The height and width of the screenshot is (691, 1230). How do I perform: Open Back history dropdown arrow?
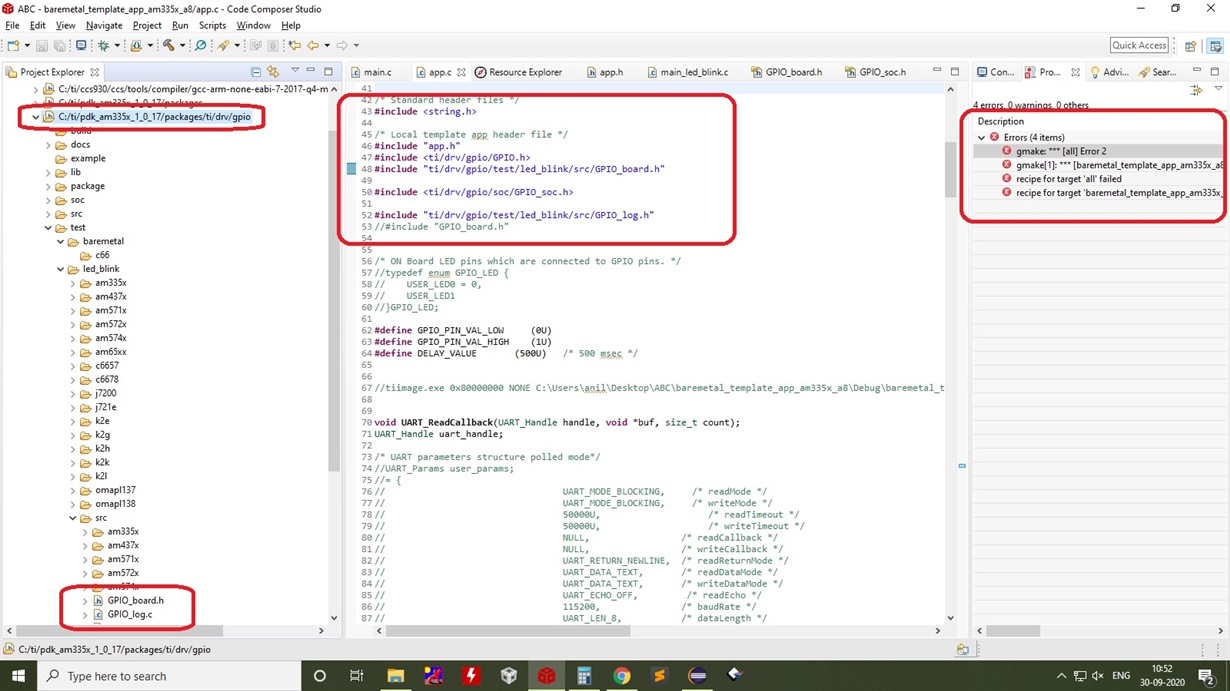point(327,45)
